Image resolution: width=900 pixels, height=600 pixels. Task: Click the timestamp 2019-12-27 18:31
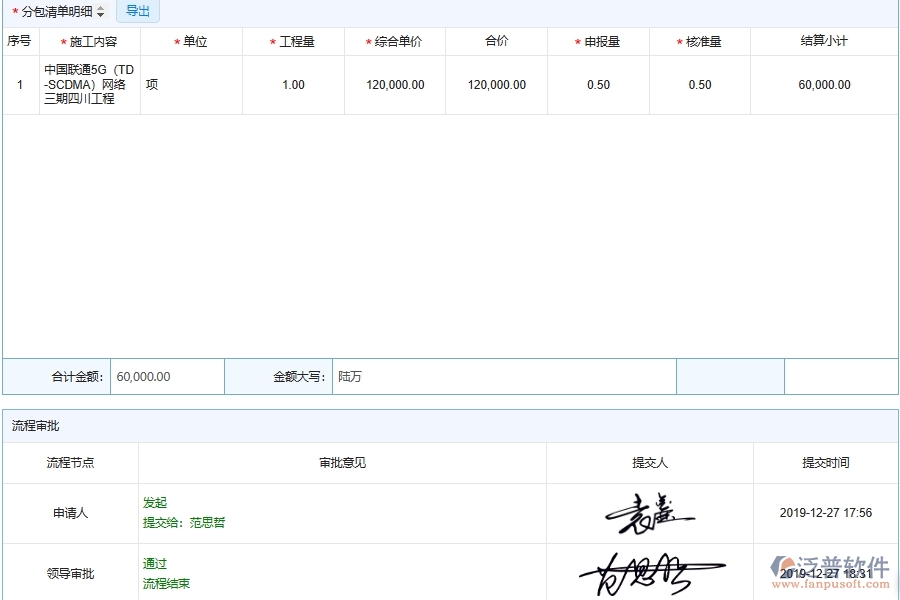(x=825, y=574)
